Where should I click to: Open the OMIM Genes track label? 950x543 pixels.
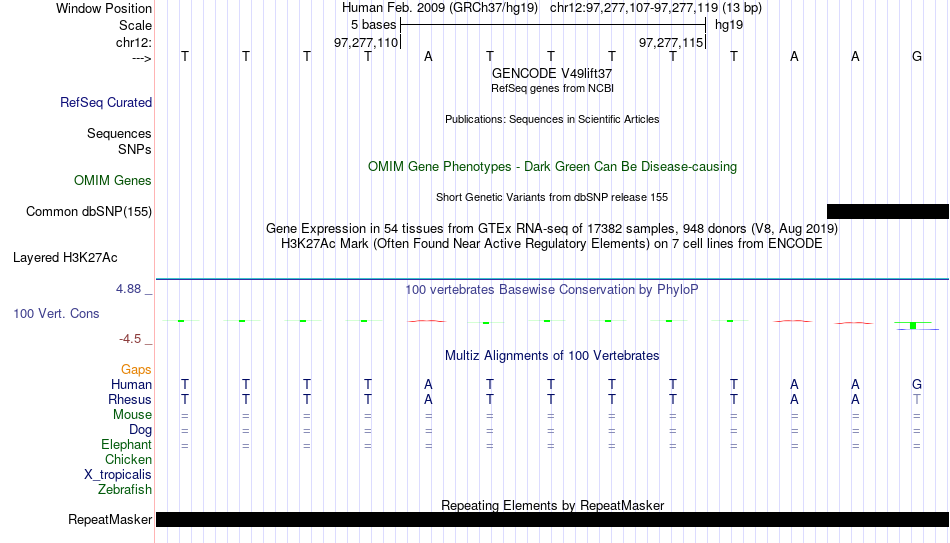[113, 181]
